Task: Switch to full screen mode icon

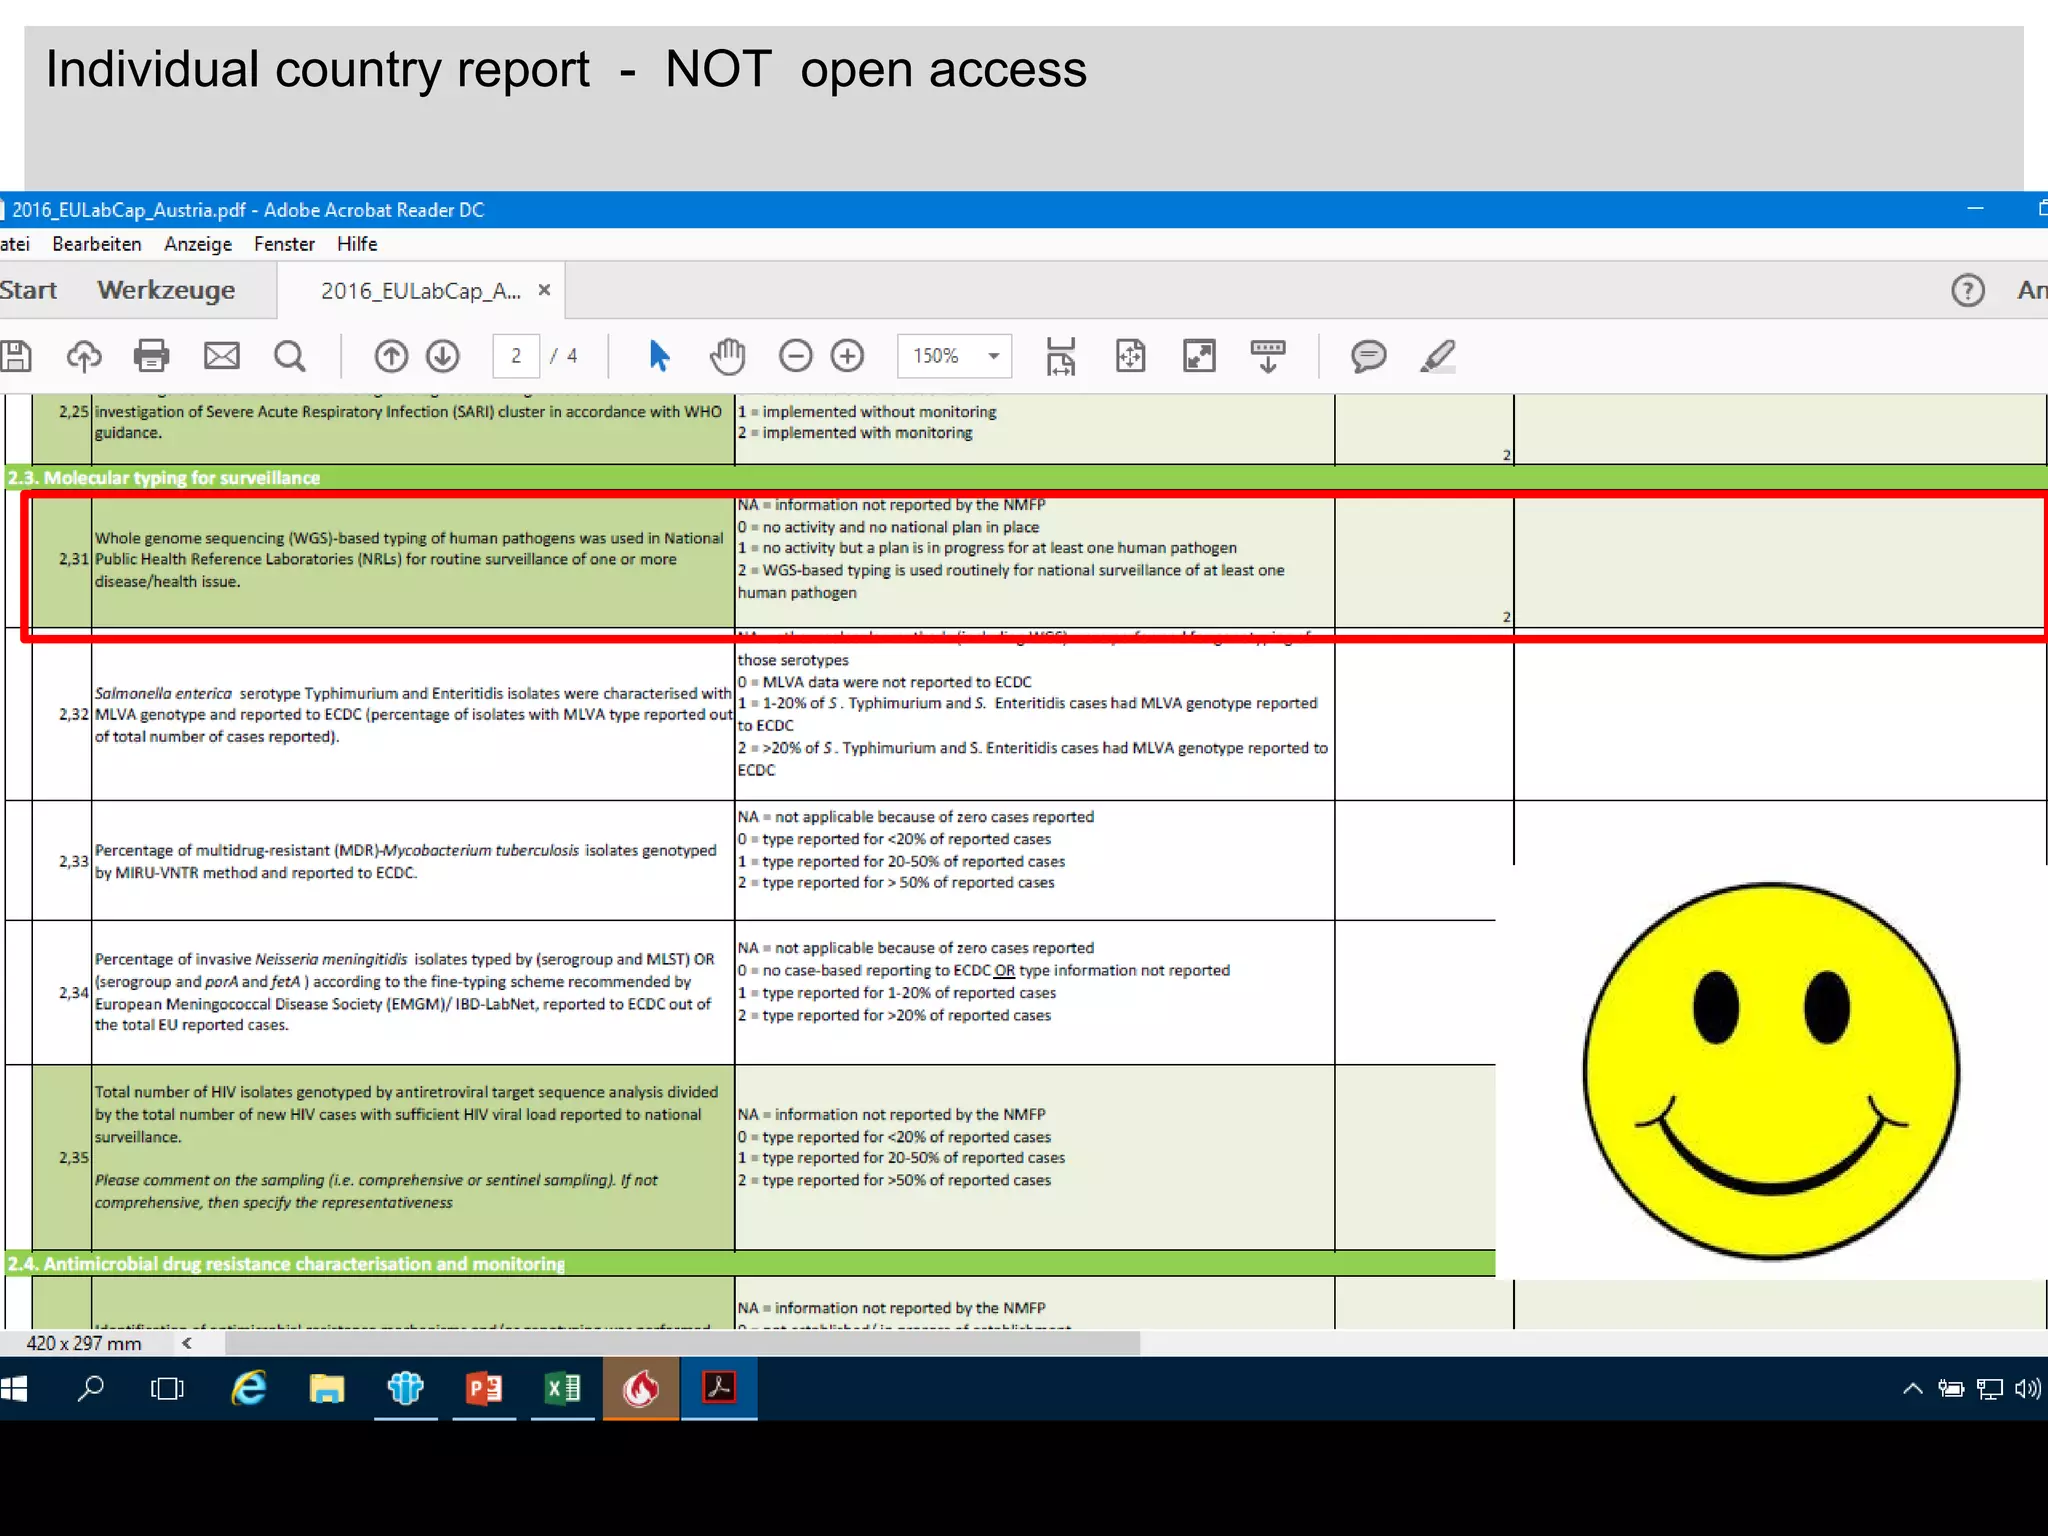Action: 1199,356
